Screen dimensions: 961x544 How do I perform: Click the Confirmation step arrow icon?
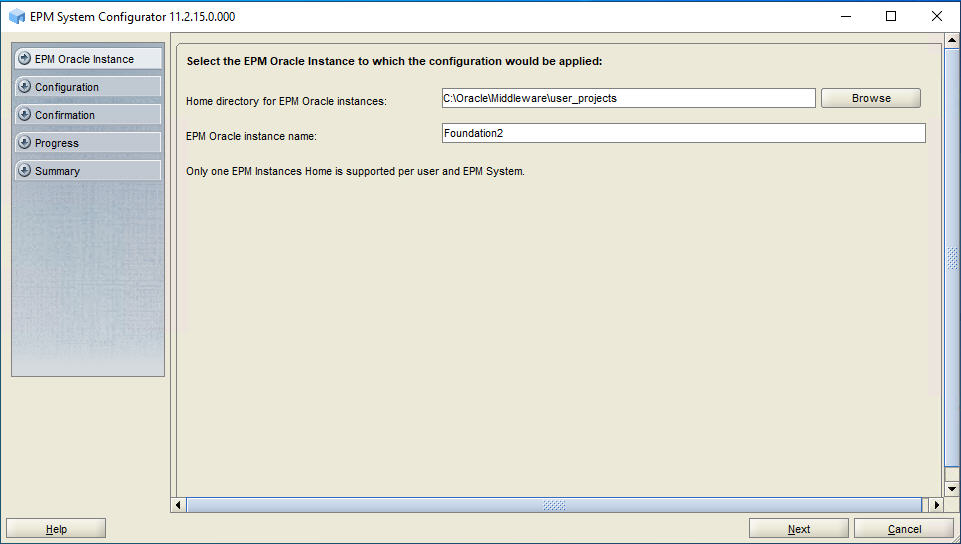tap(25, 115)
